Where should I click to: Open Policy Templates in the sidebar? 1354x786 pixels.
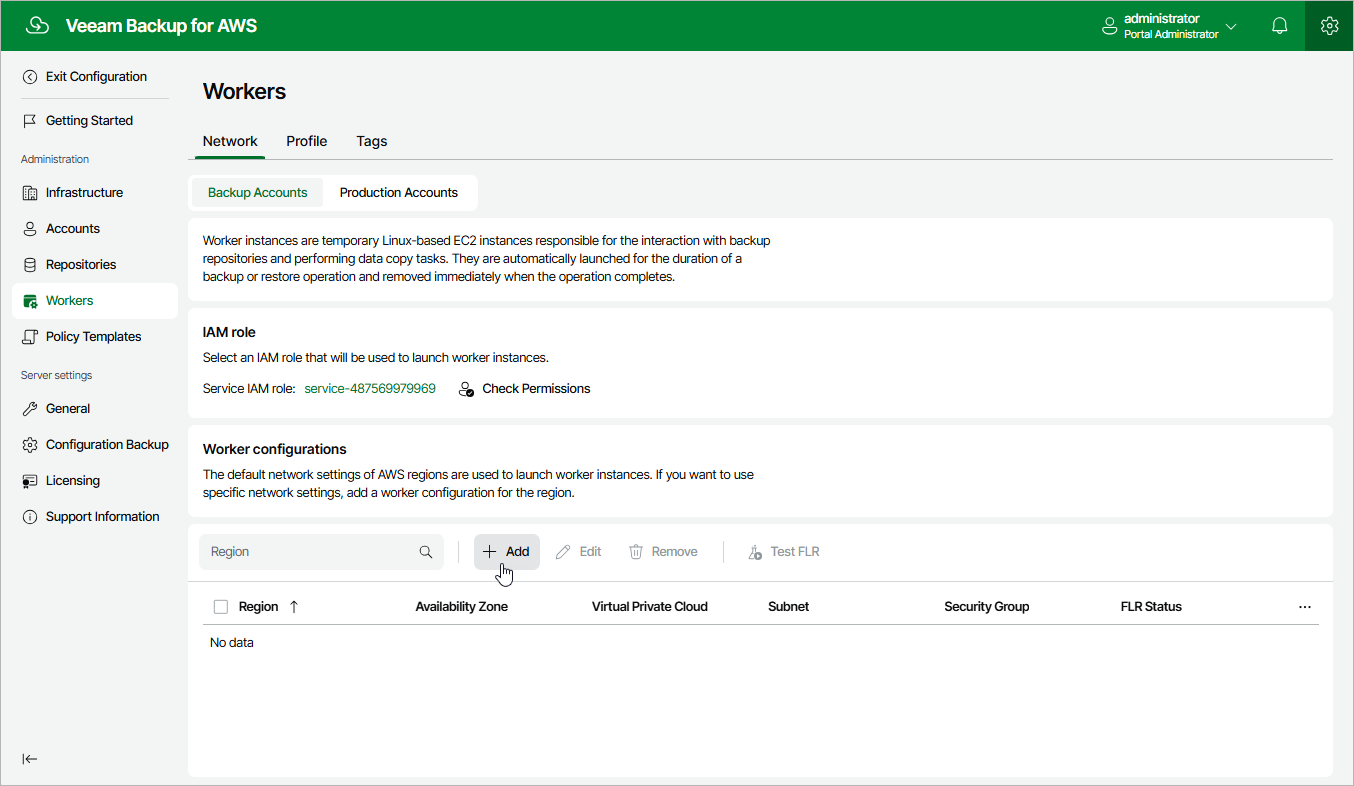pos(95,337)
